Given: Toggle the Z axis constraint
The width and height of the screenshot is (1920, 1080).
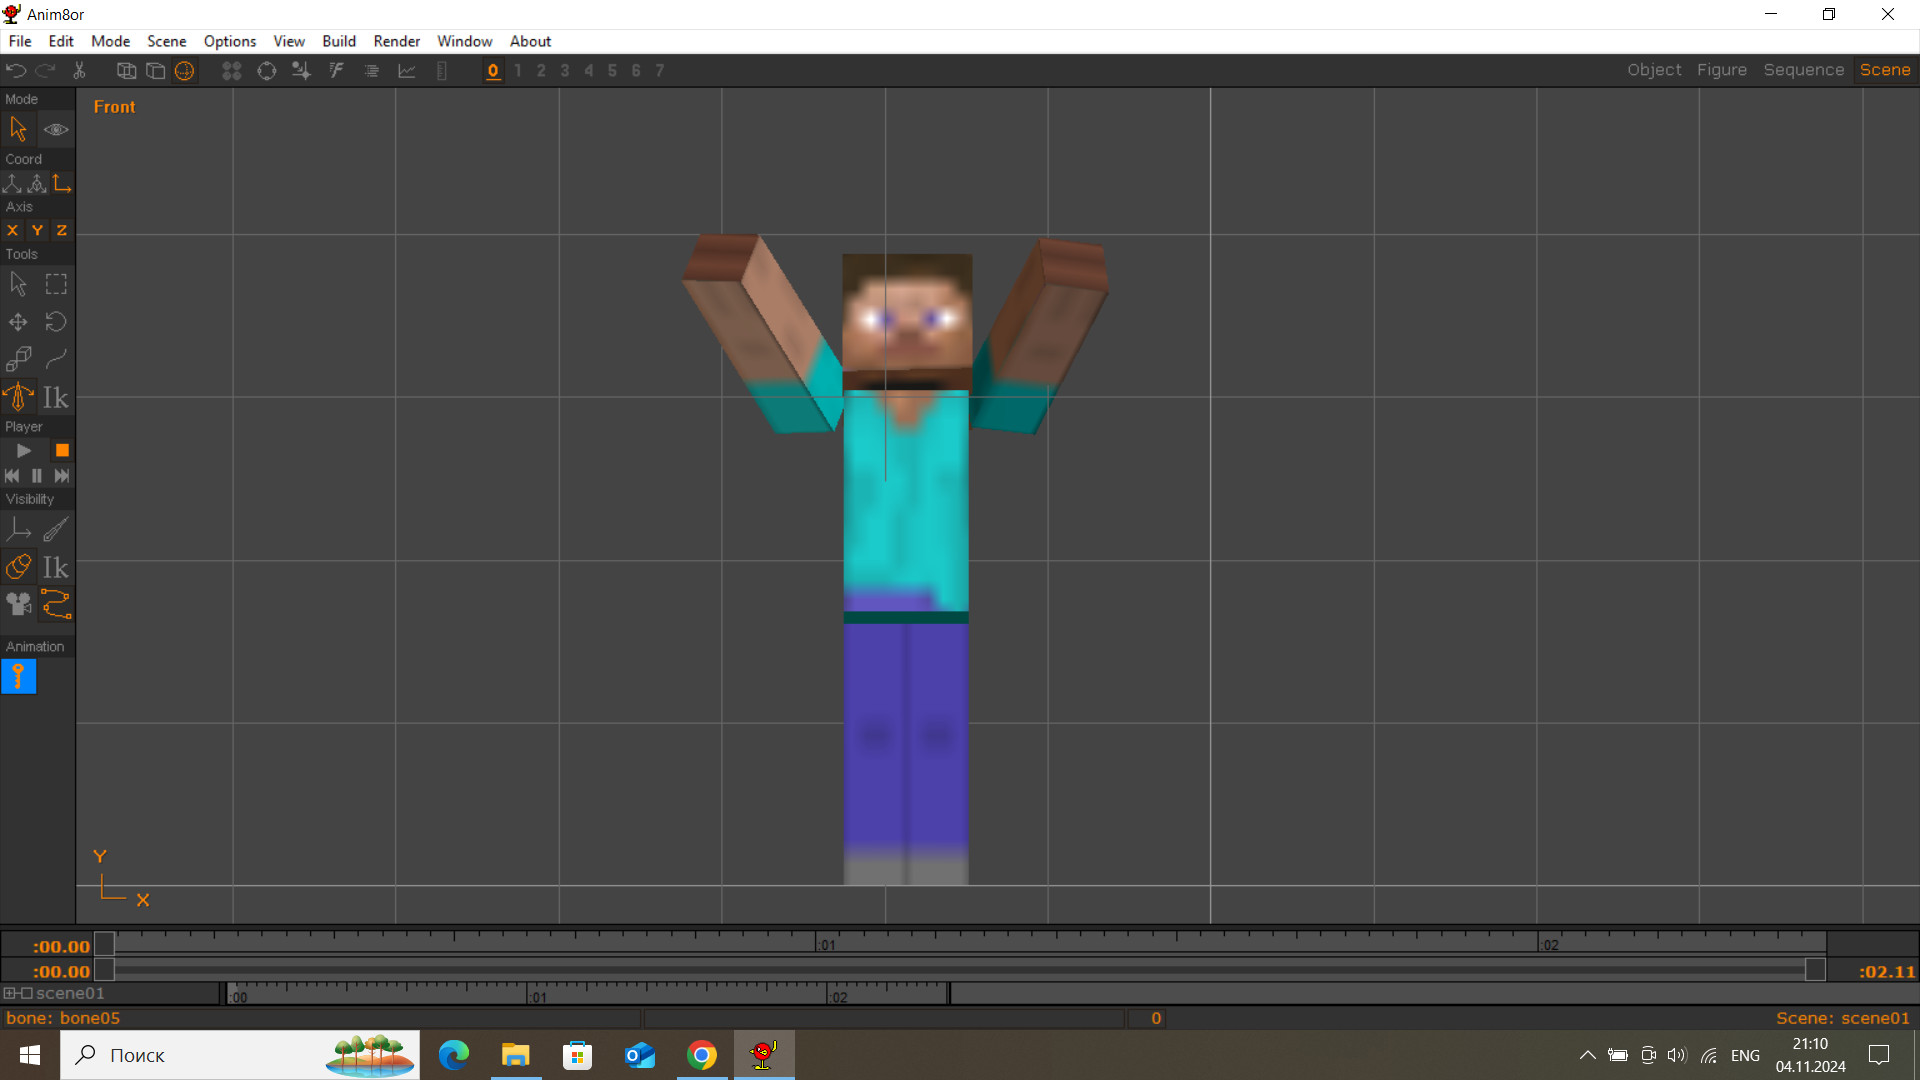Looking at the screenshot, I should (61, 230).
